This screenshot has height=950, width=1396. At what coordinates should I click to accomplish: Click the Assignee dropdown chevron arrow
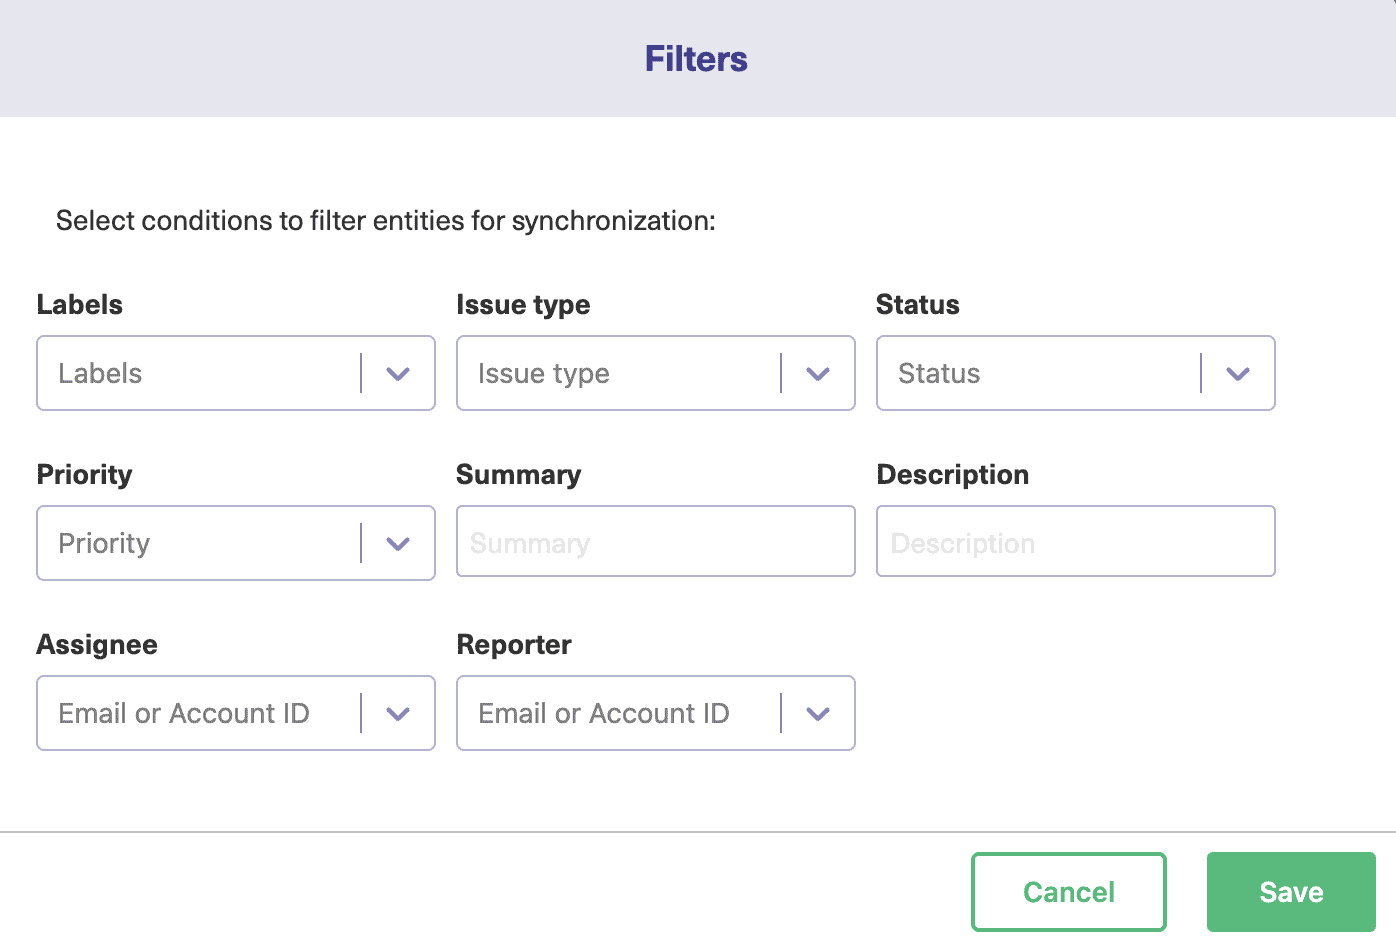(x=398, y=713)
